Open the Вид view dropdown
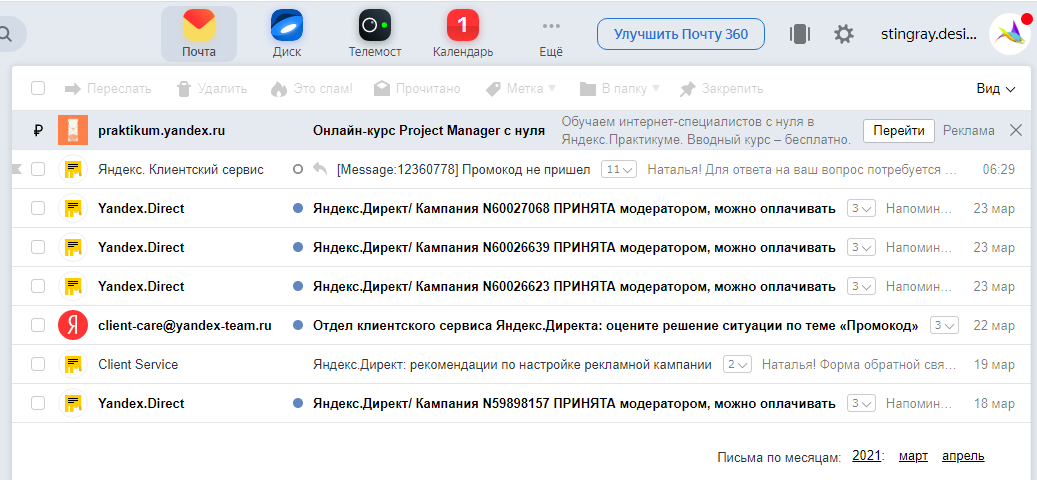 [995, 89]
